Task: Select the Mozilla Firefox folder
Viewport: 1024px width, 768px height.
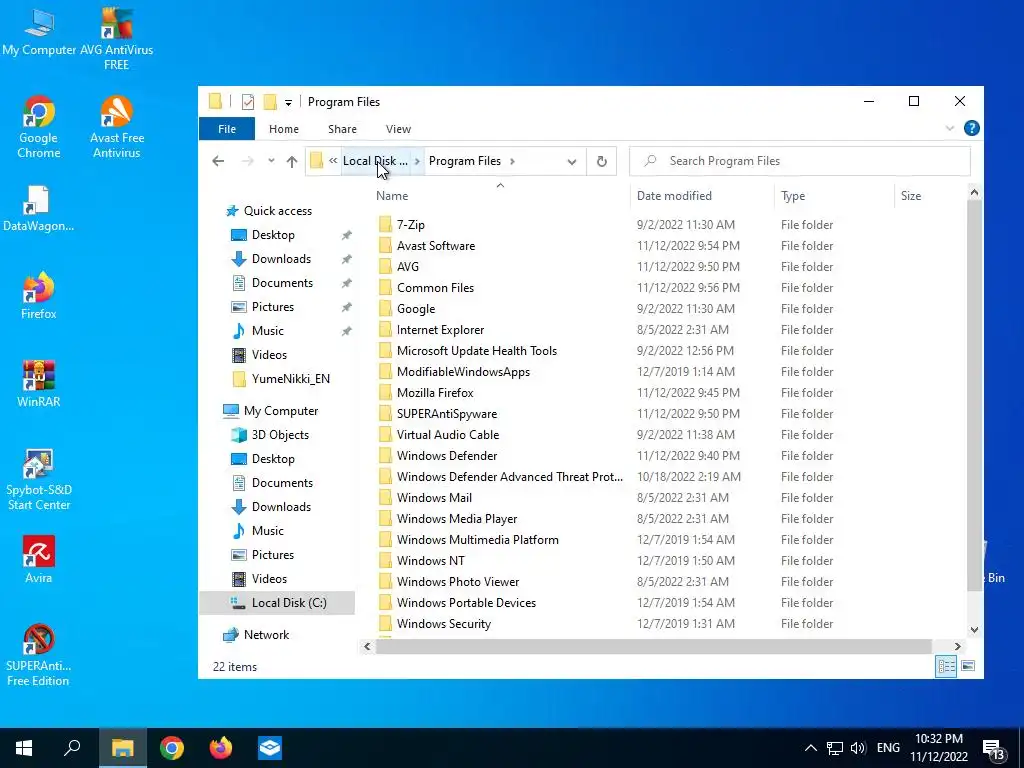Action: (x=435, y=392)
